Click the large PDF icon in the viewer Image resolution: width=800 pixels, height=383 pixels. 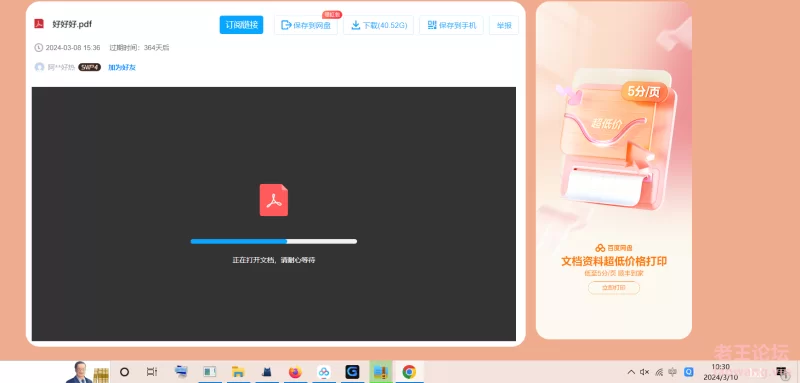[x=273, y=200]
